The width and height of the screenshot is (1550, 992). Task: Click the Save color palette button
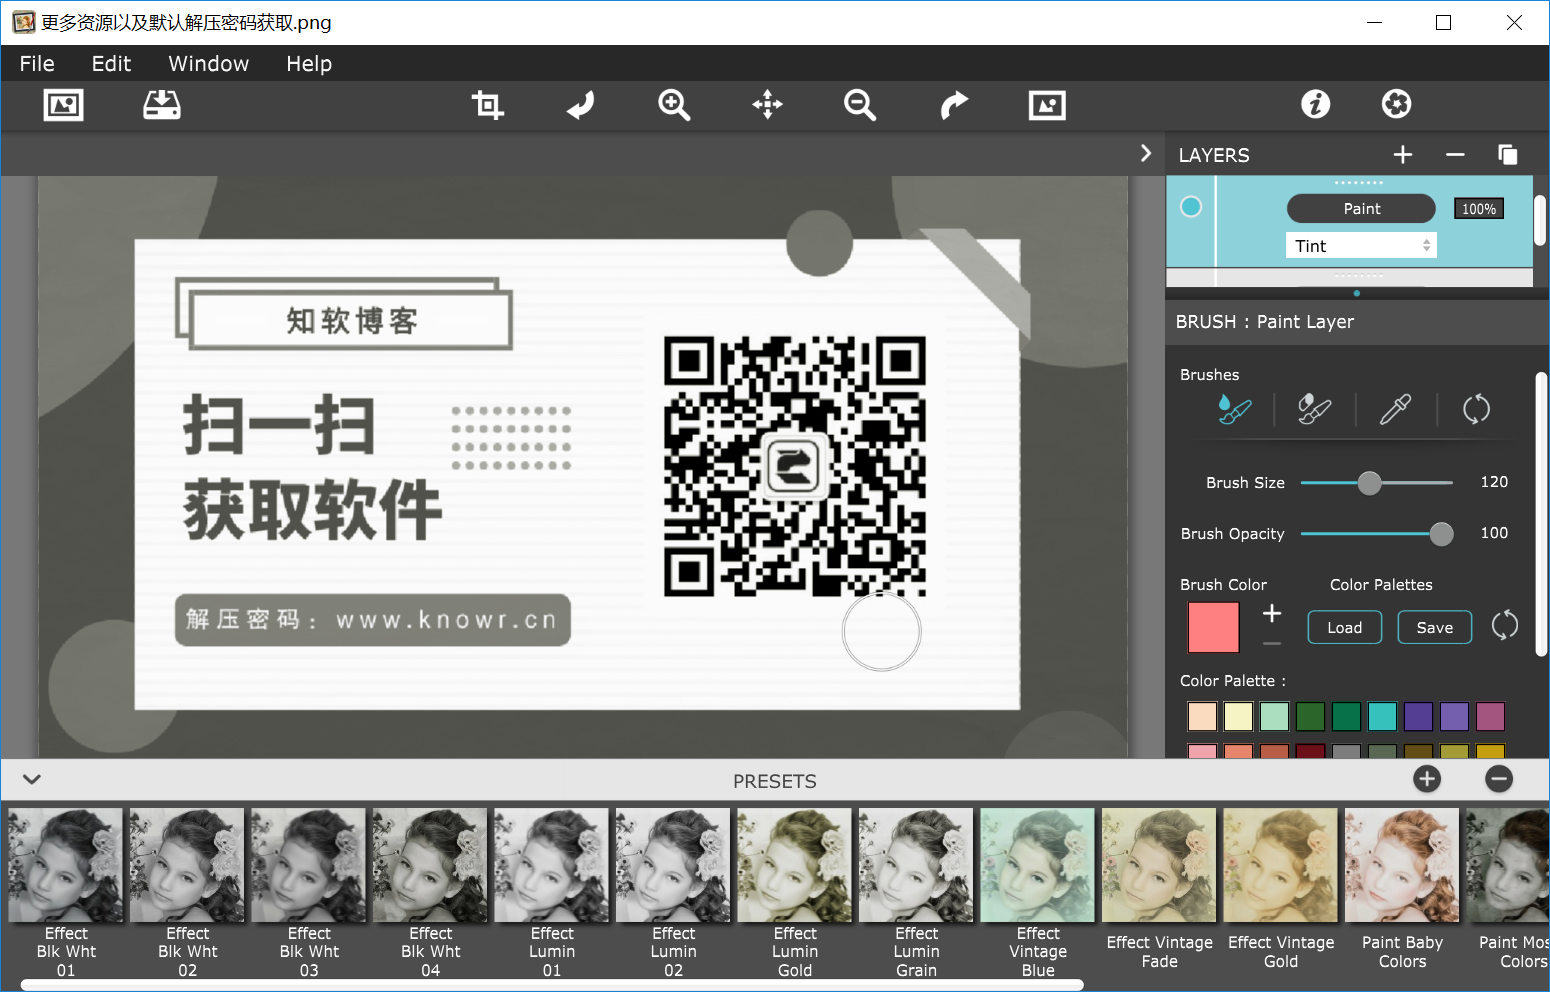tap(1435, 627)
